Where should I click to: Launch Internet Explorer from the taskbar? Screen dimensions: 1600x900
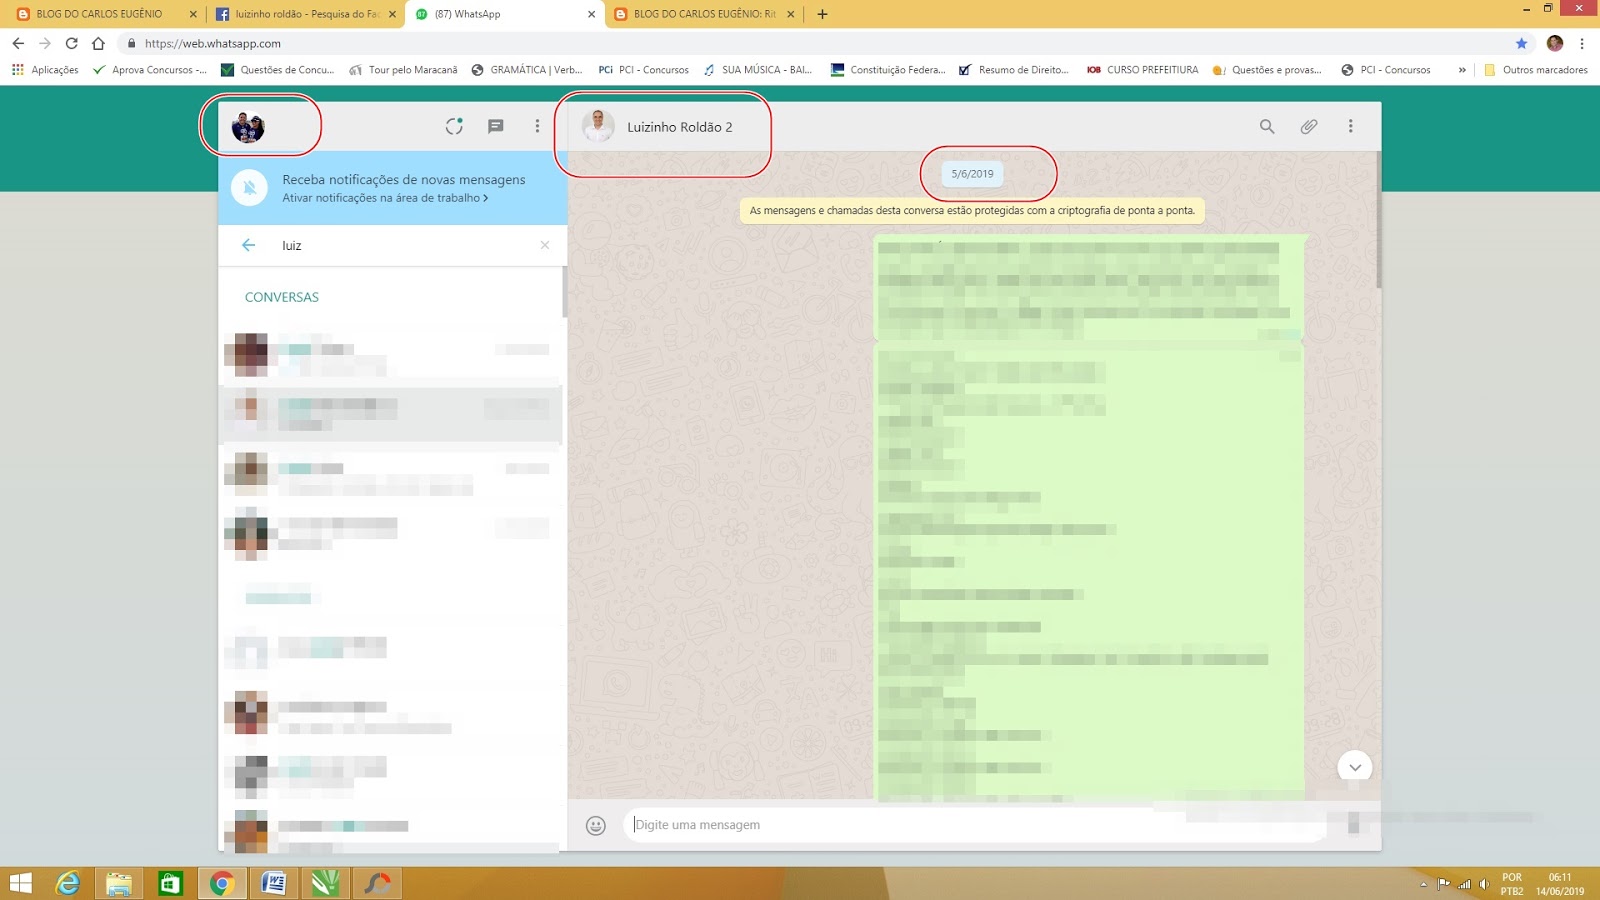point(68,883)
